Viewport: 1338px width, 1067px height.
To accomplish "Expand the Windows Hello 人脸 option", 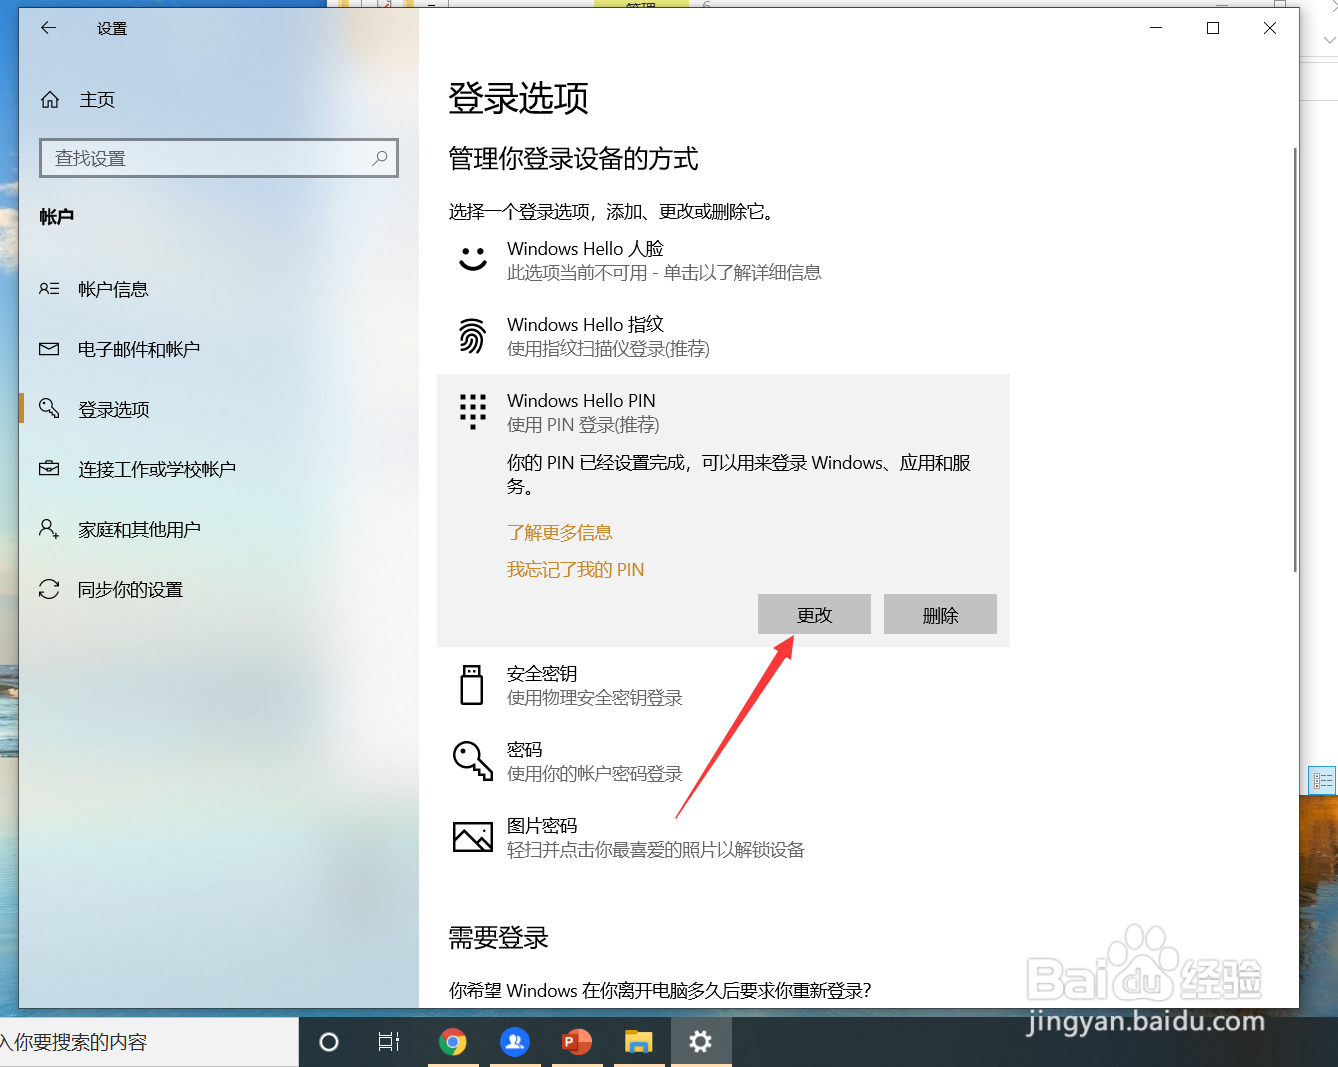I will [x=723, y=260].
